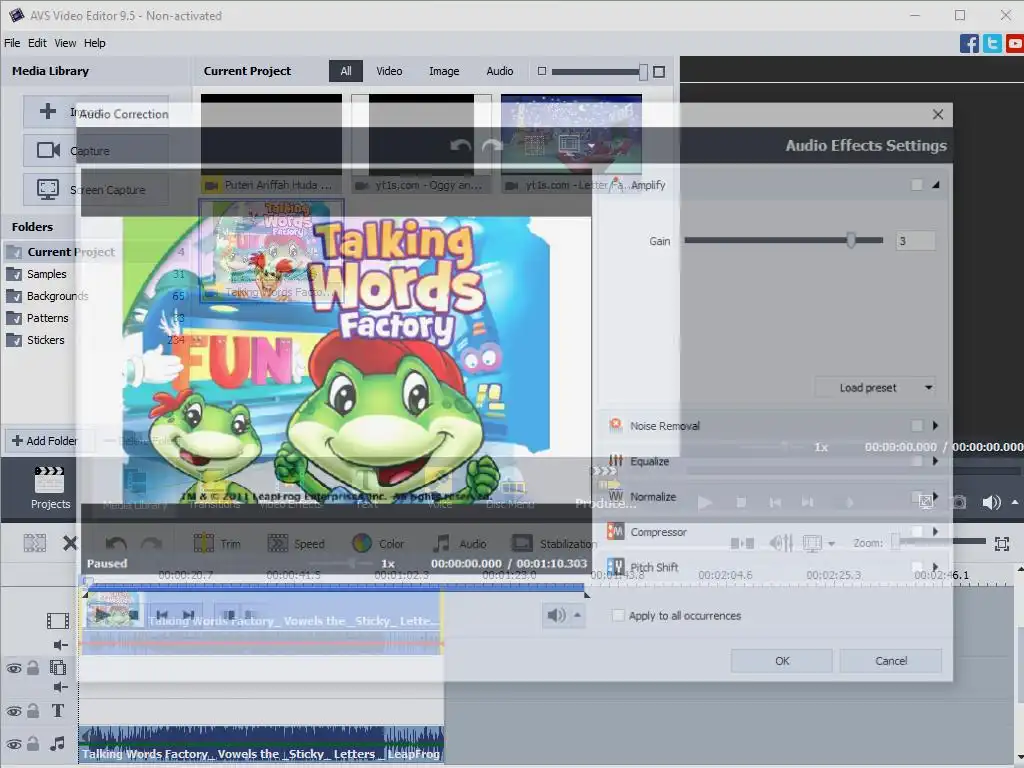Lock the text track

pos(33,711)
